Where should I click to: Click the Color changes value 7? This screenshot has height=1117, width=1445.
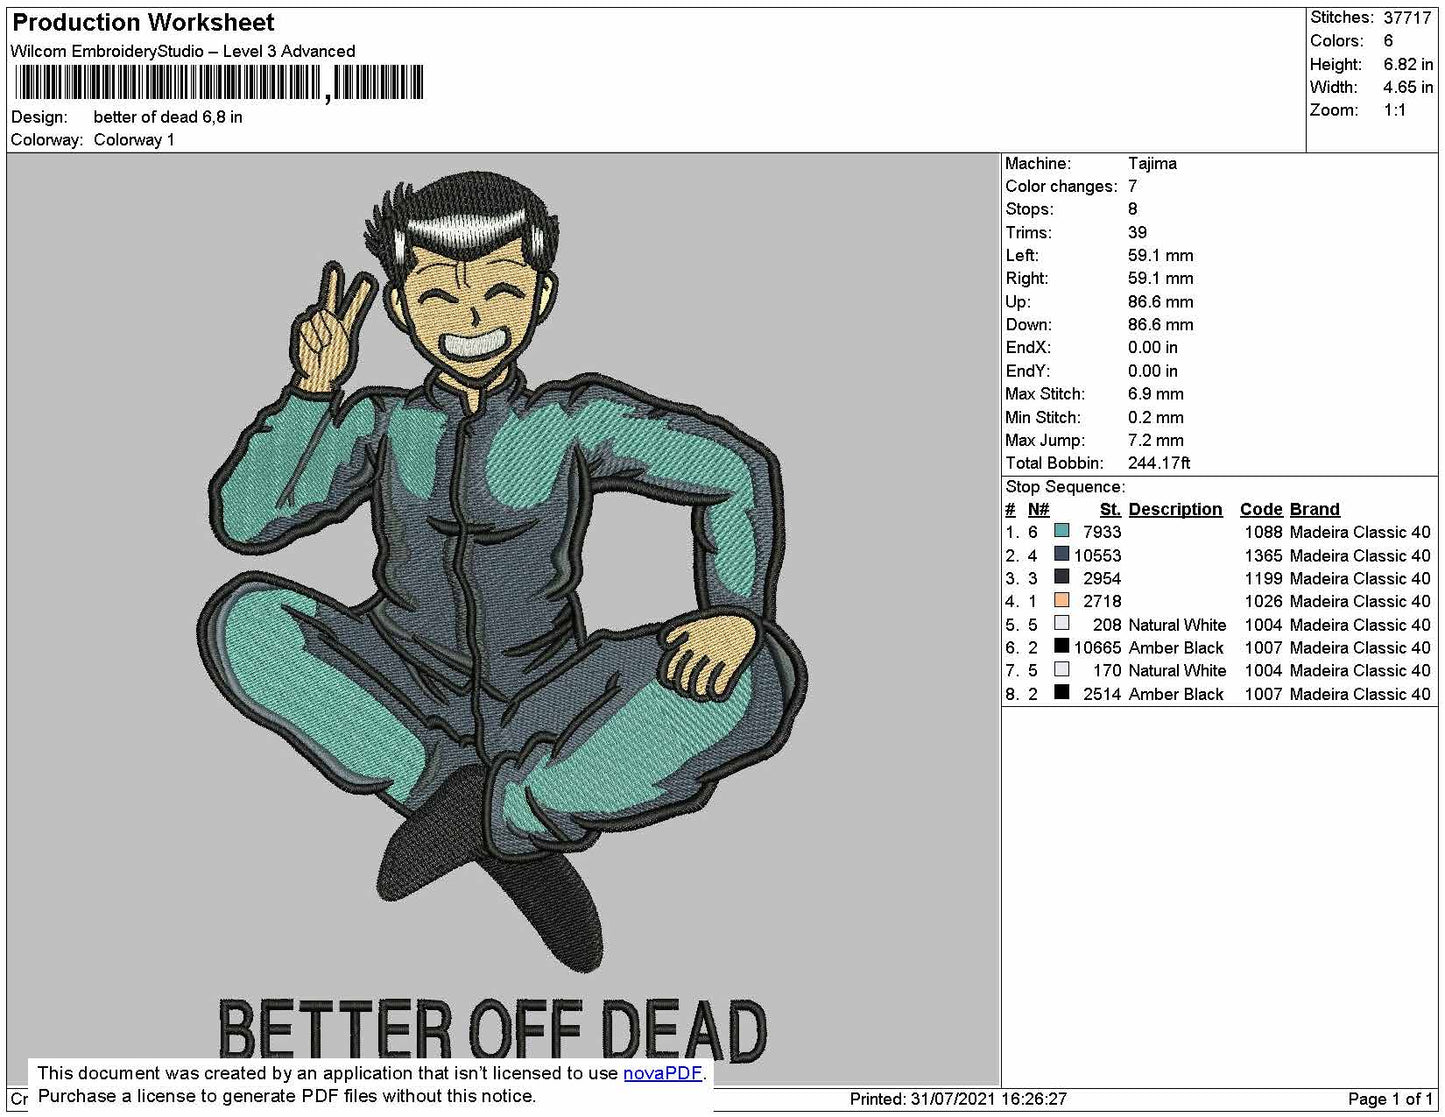click(1132, 186)
